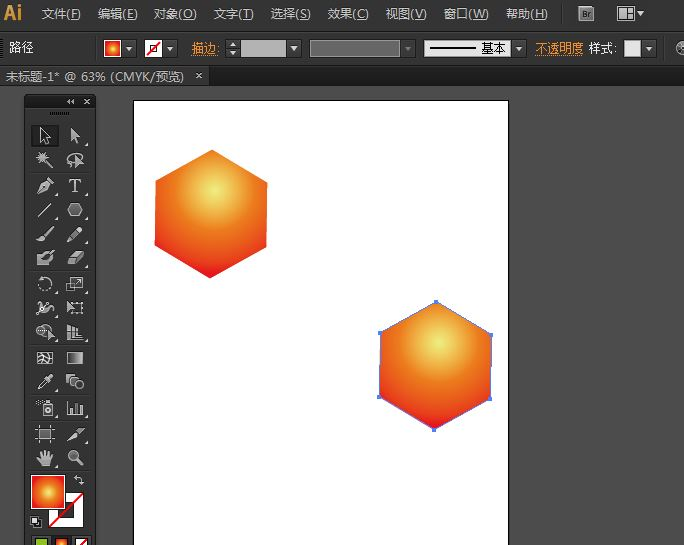Open the 文字(T) menu
The height and width of the screenshot is (545, 684).
tap(233, 14)
